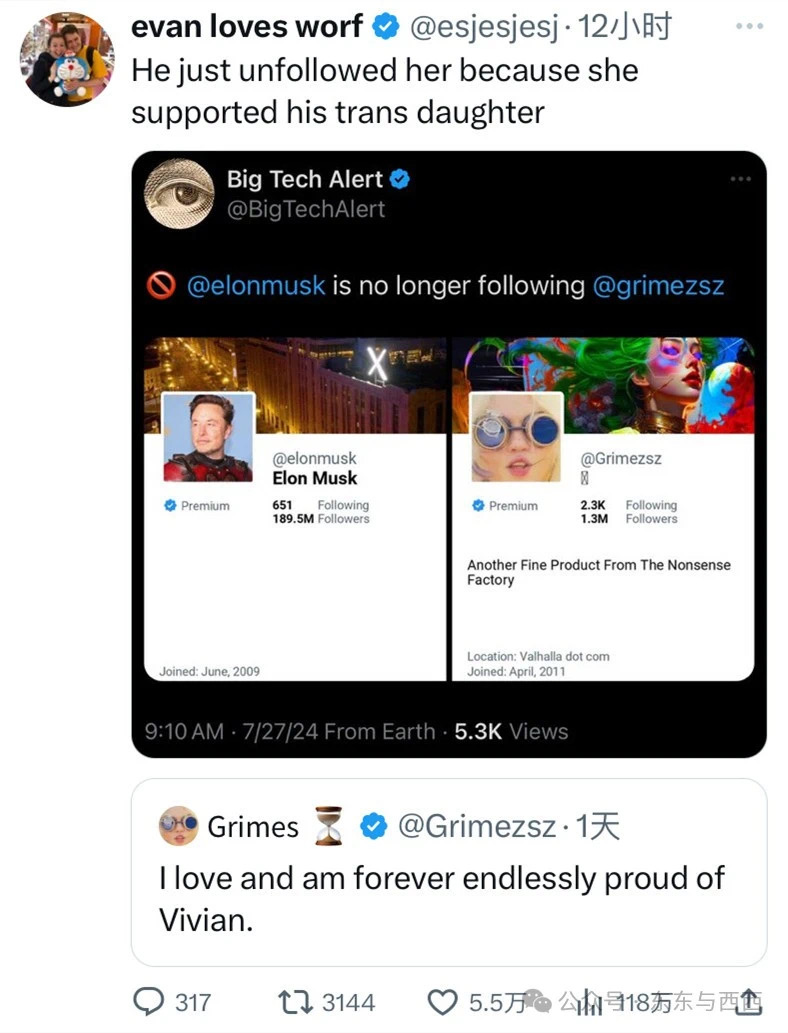Open the @grimezsz mention link
Viewport: 788px width, 1033px height.
[x=658, y=286]
